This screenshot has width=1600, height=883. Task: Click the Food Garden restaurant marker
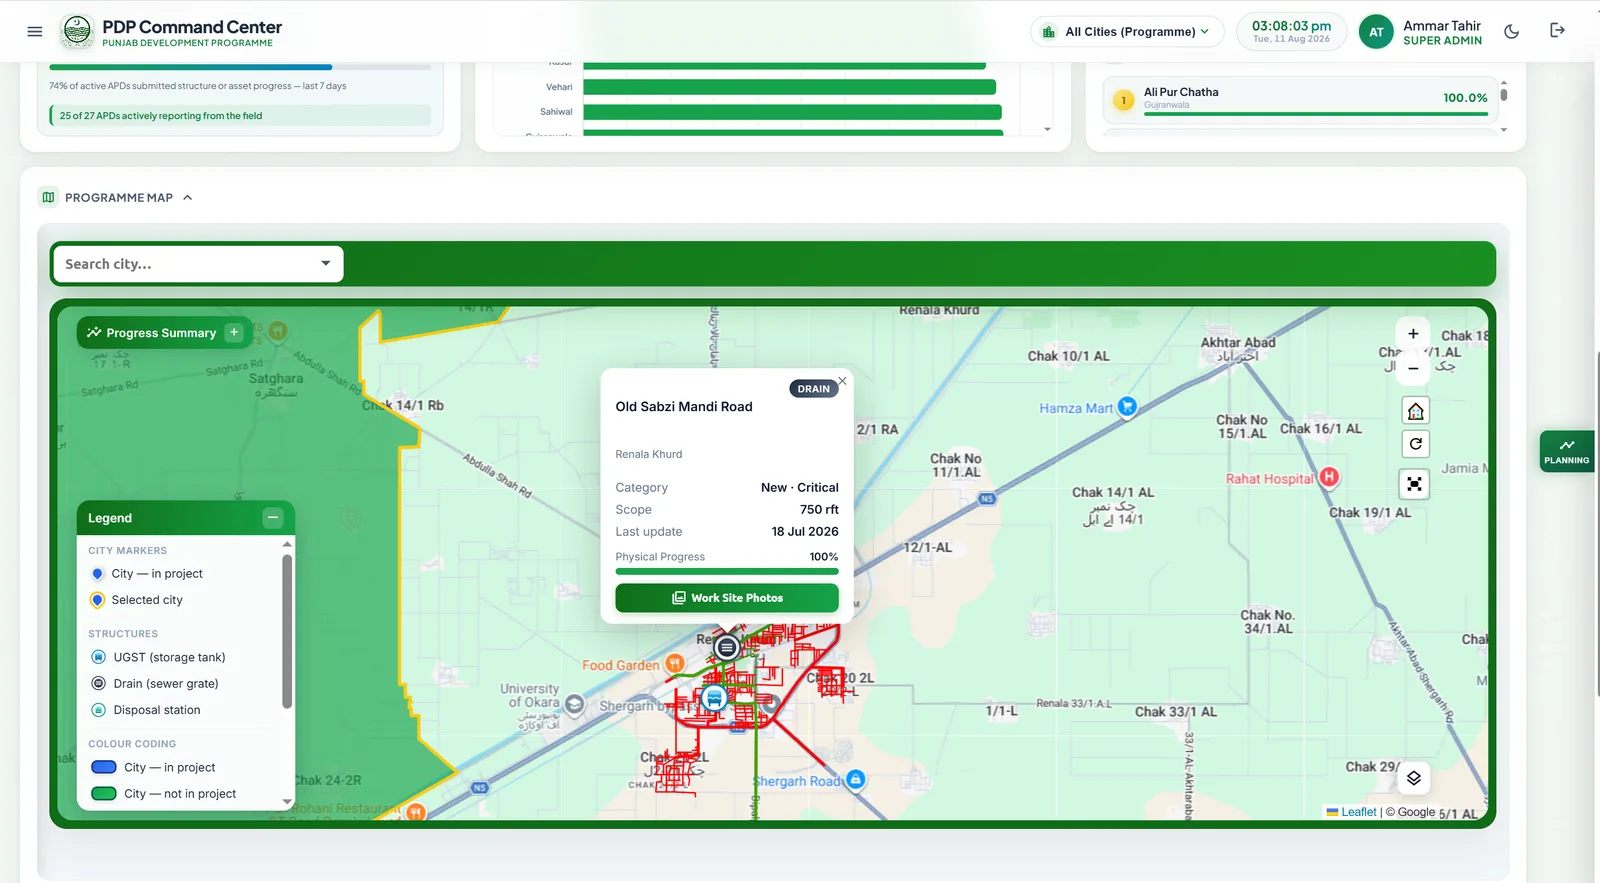click(675, 663)
